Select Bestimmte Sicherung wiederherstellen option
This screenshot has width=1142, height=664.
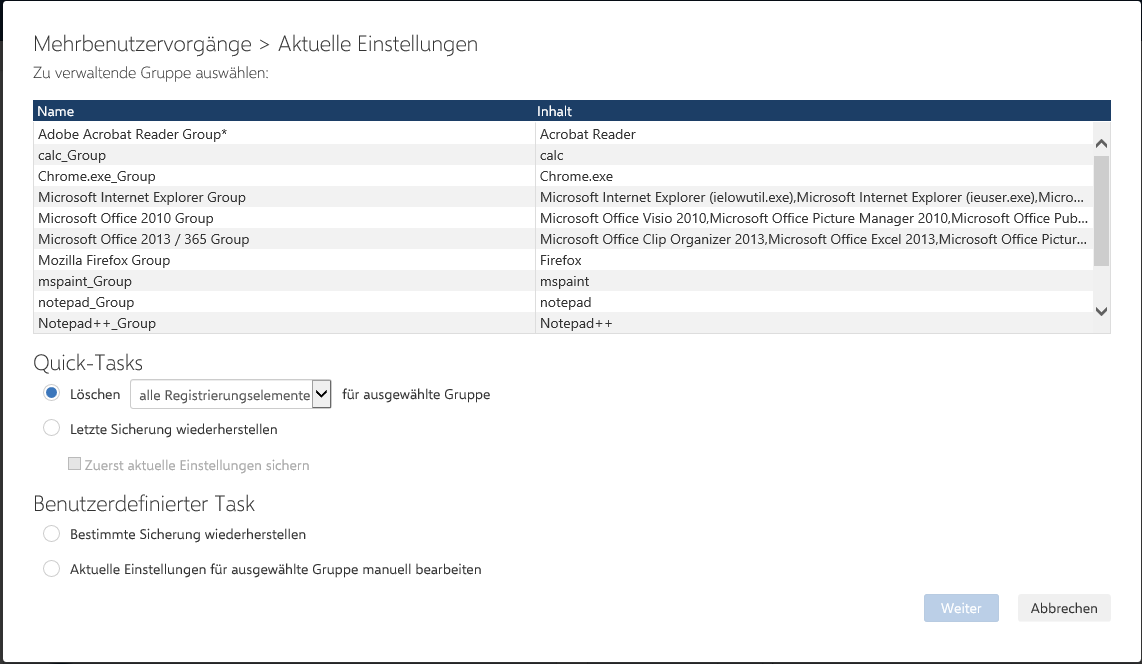[x=51, y=534]
